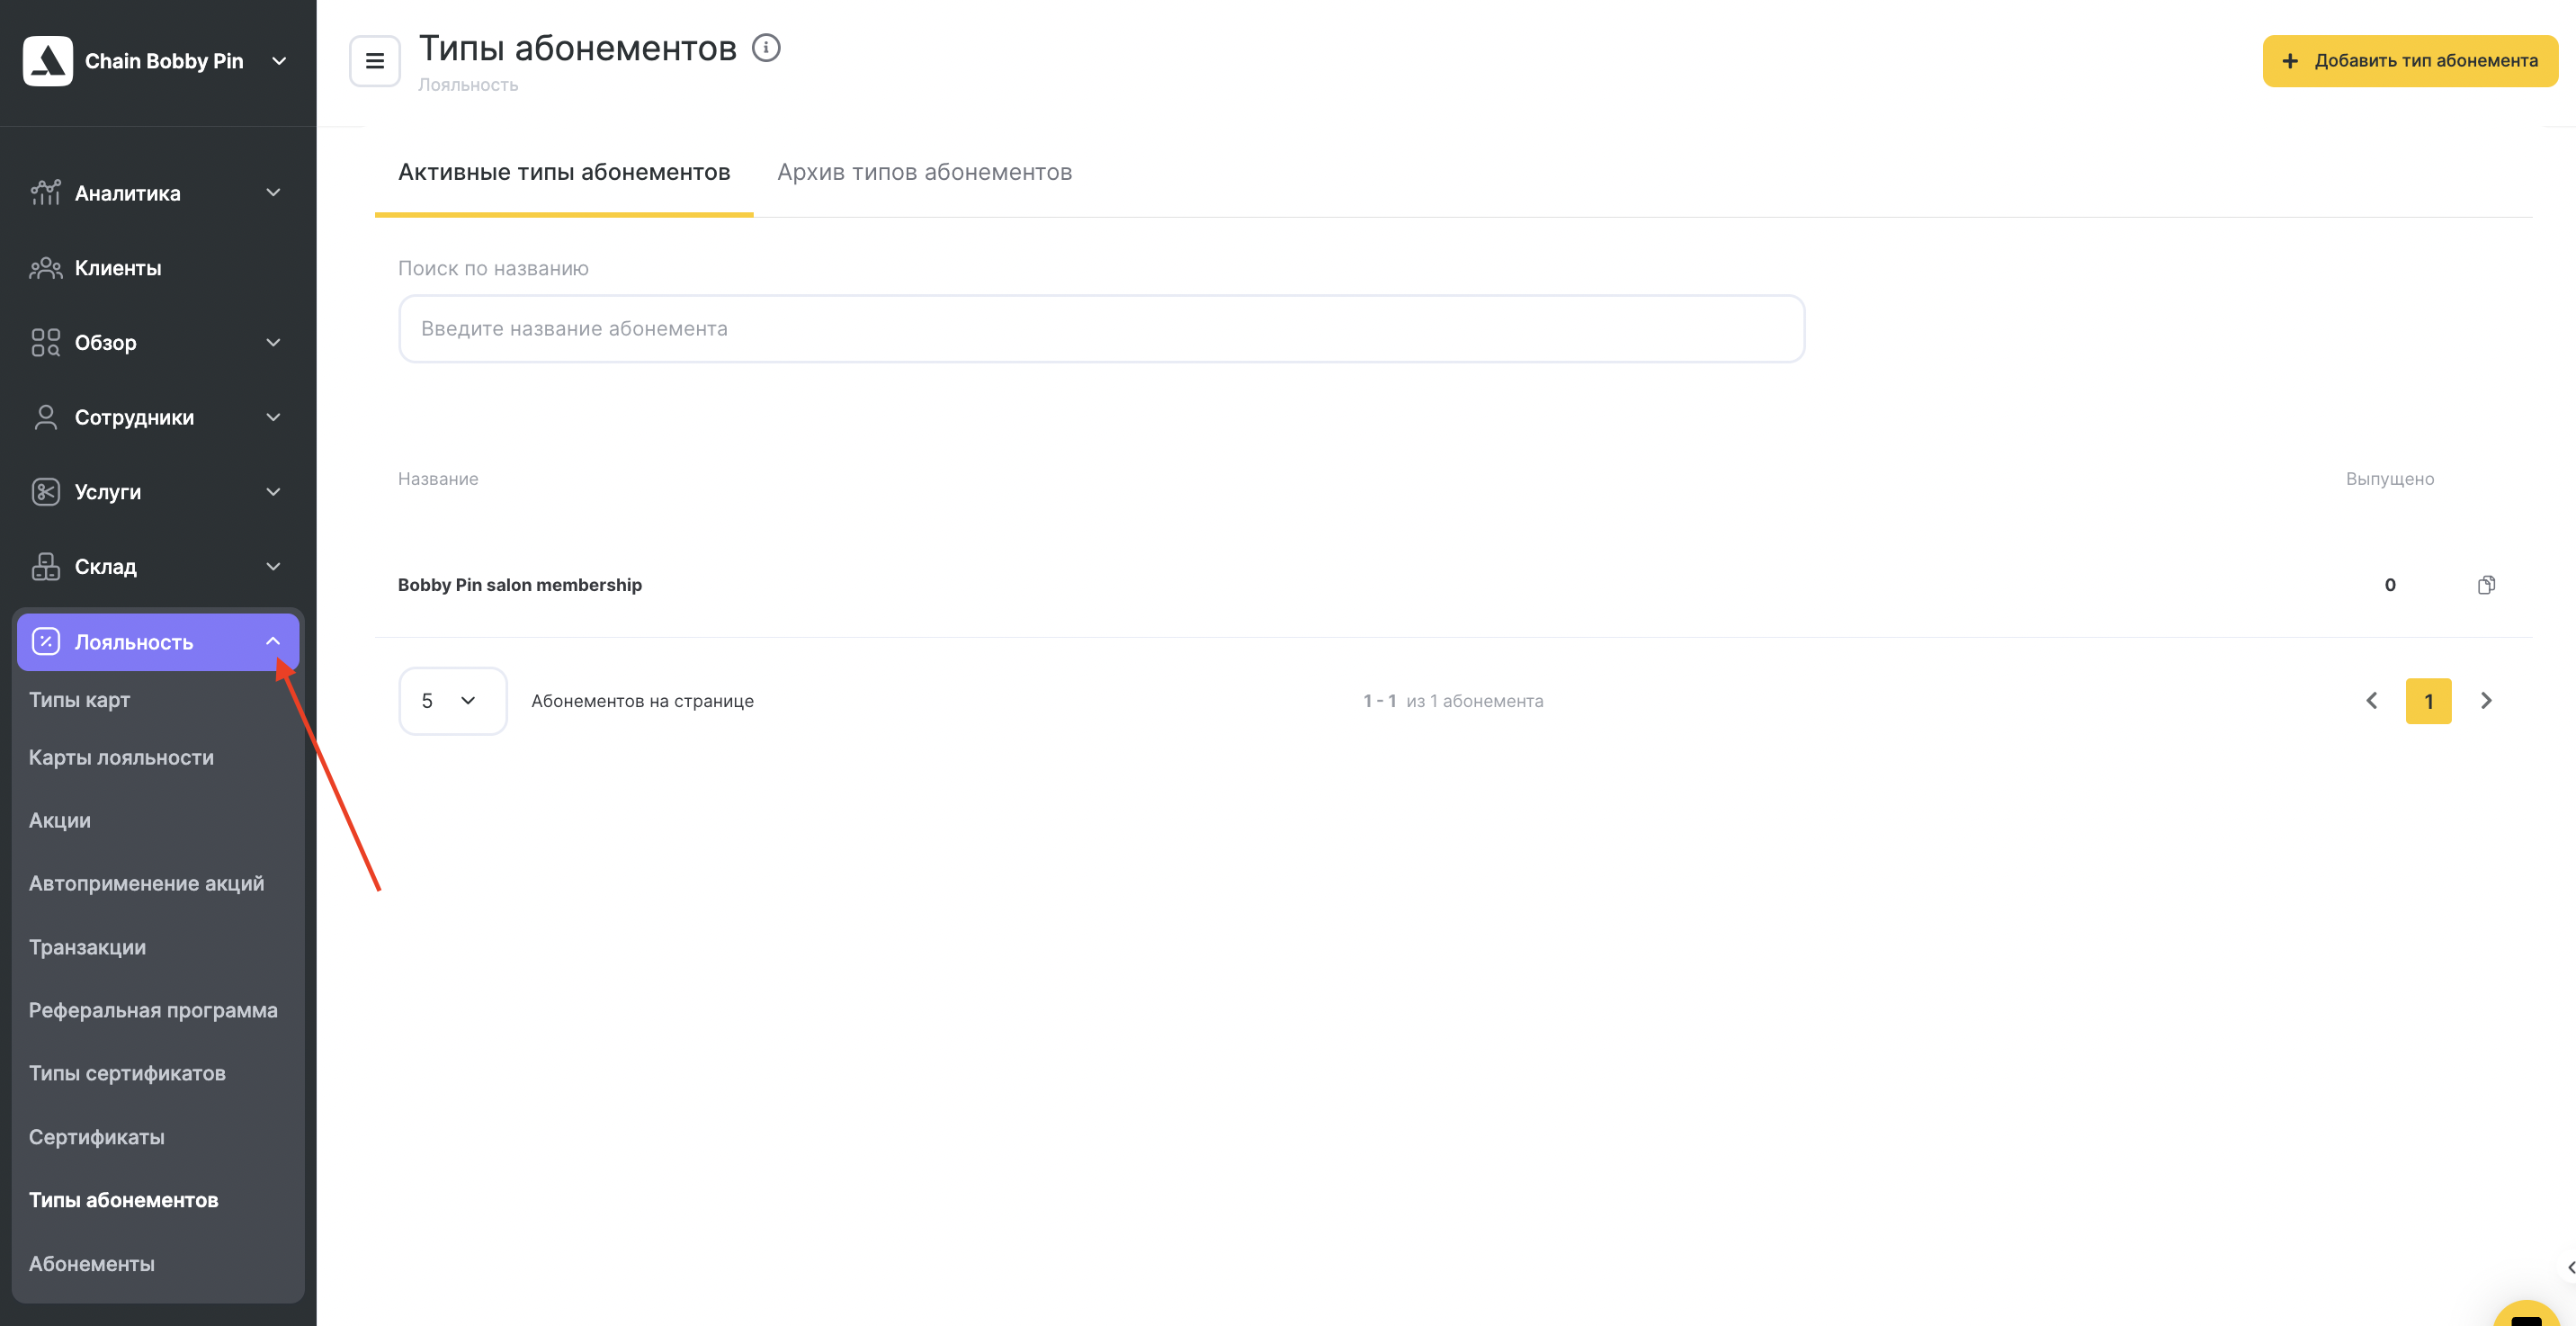Switch to Активные типы абонементов tab
Screen dimensions: 2576x1326
(x=564, y=172)
